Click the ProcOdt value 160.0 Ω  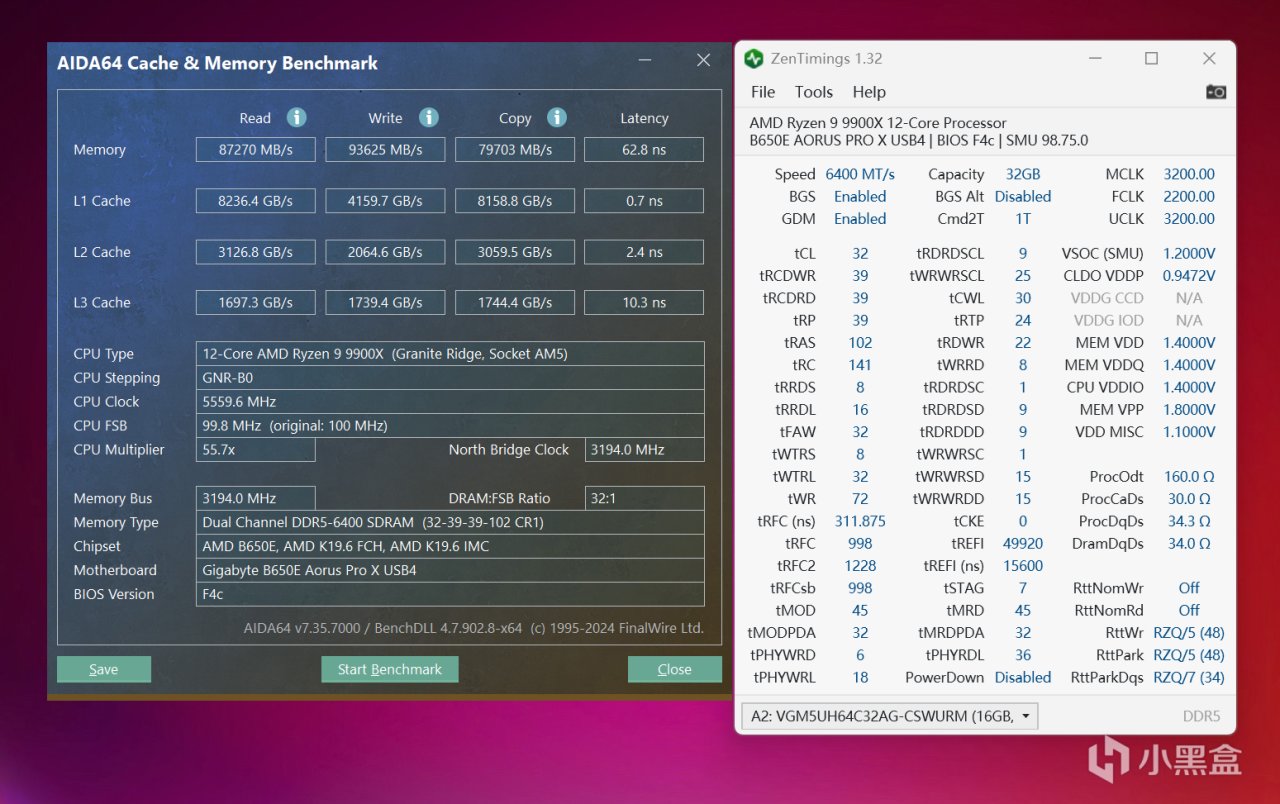pos(1189,477)
